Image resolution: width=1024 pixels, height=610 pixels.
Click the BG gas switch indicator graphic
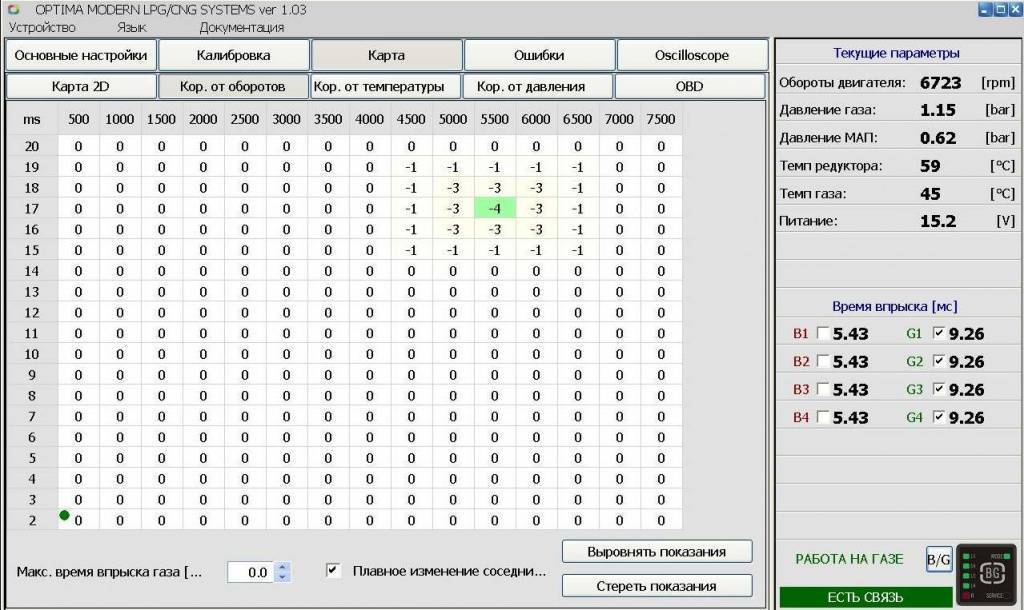click(993, 573)
